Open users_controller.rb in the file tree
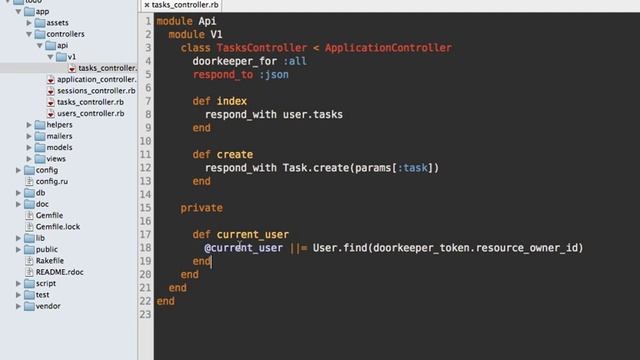This screenshot has width=640, height=360. [x=91, y=114]
